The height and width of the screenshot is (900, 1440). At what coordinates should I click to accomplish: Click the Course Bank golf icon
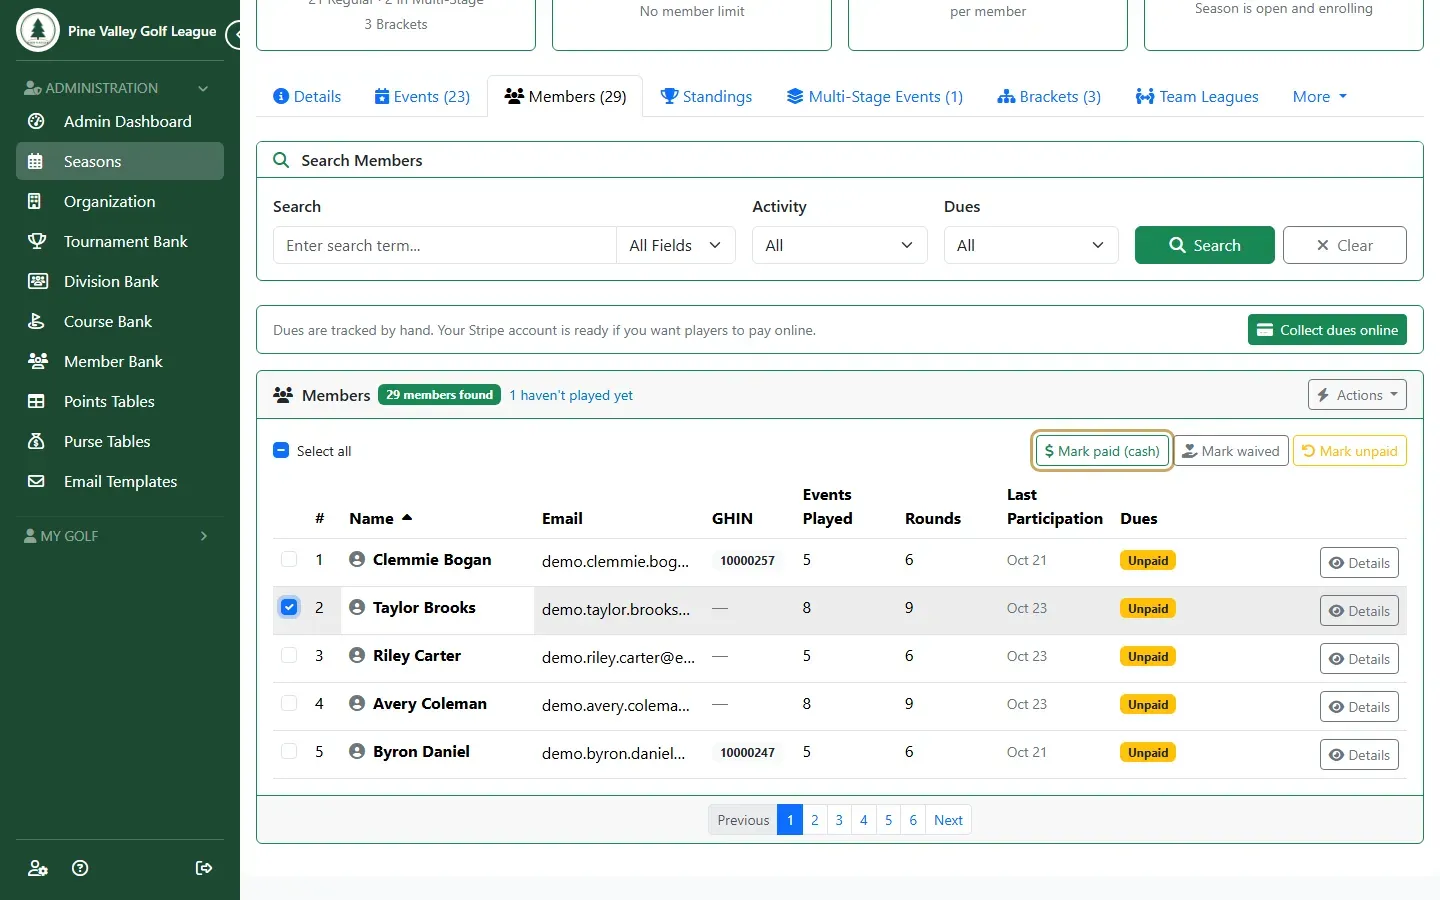[x=36, y=321]
